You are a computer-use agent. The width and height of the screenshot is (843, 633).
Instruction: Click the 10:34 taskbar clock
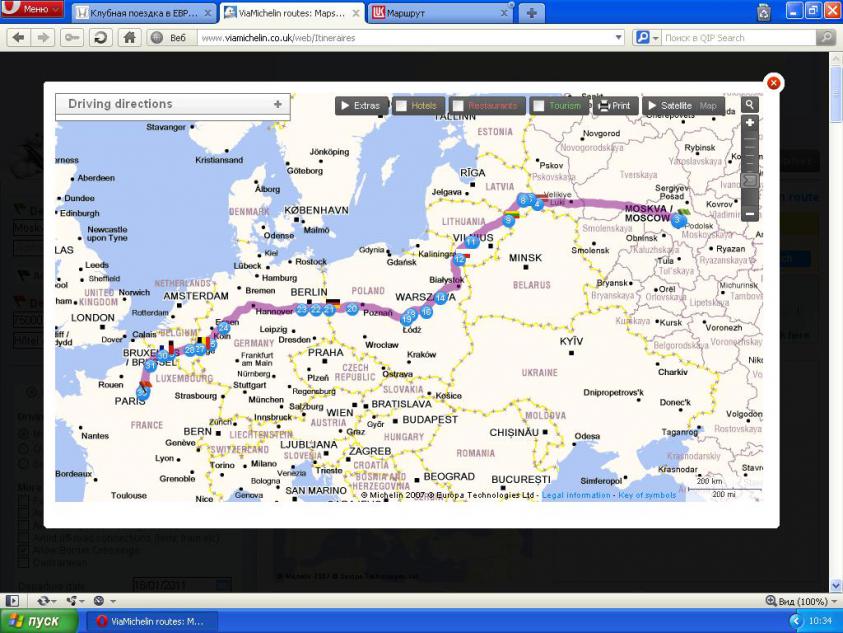820,621
